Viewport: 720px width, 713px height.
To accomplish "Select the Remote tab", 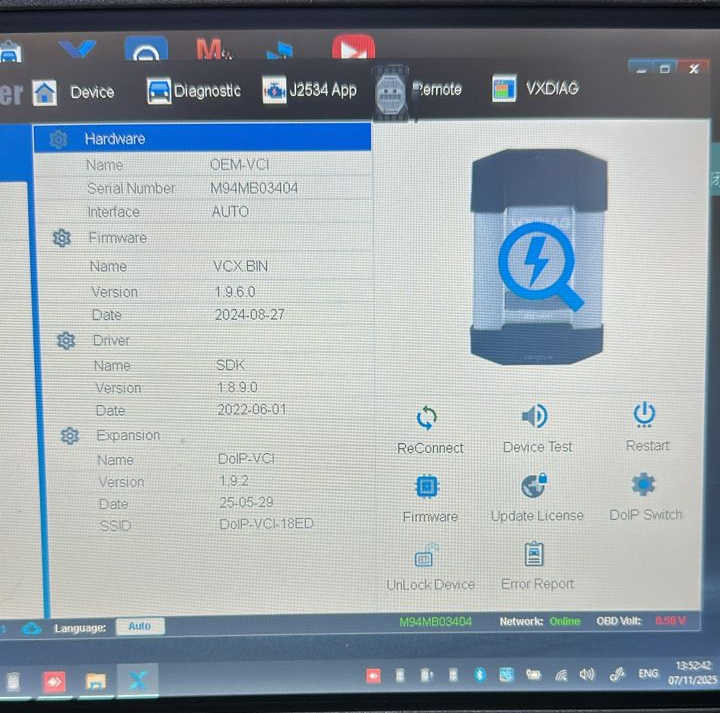I will click(420, 90).
